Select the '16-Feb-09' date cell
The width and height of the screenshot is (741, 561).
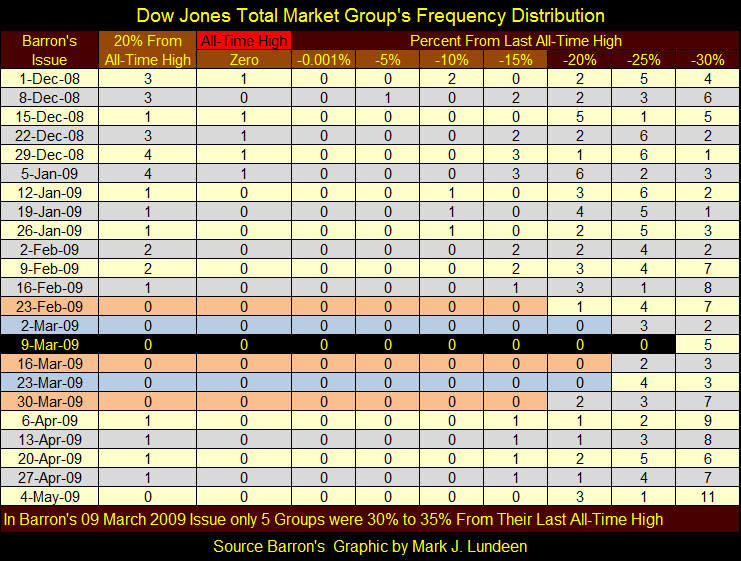[50, 287]
